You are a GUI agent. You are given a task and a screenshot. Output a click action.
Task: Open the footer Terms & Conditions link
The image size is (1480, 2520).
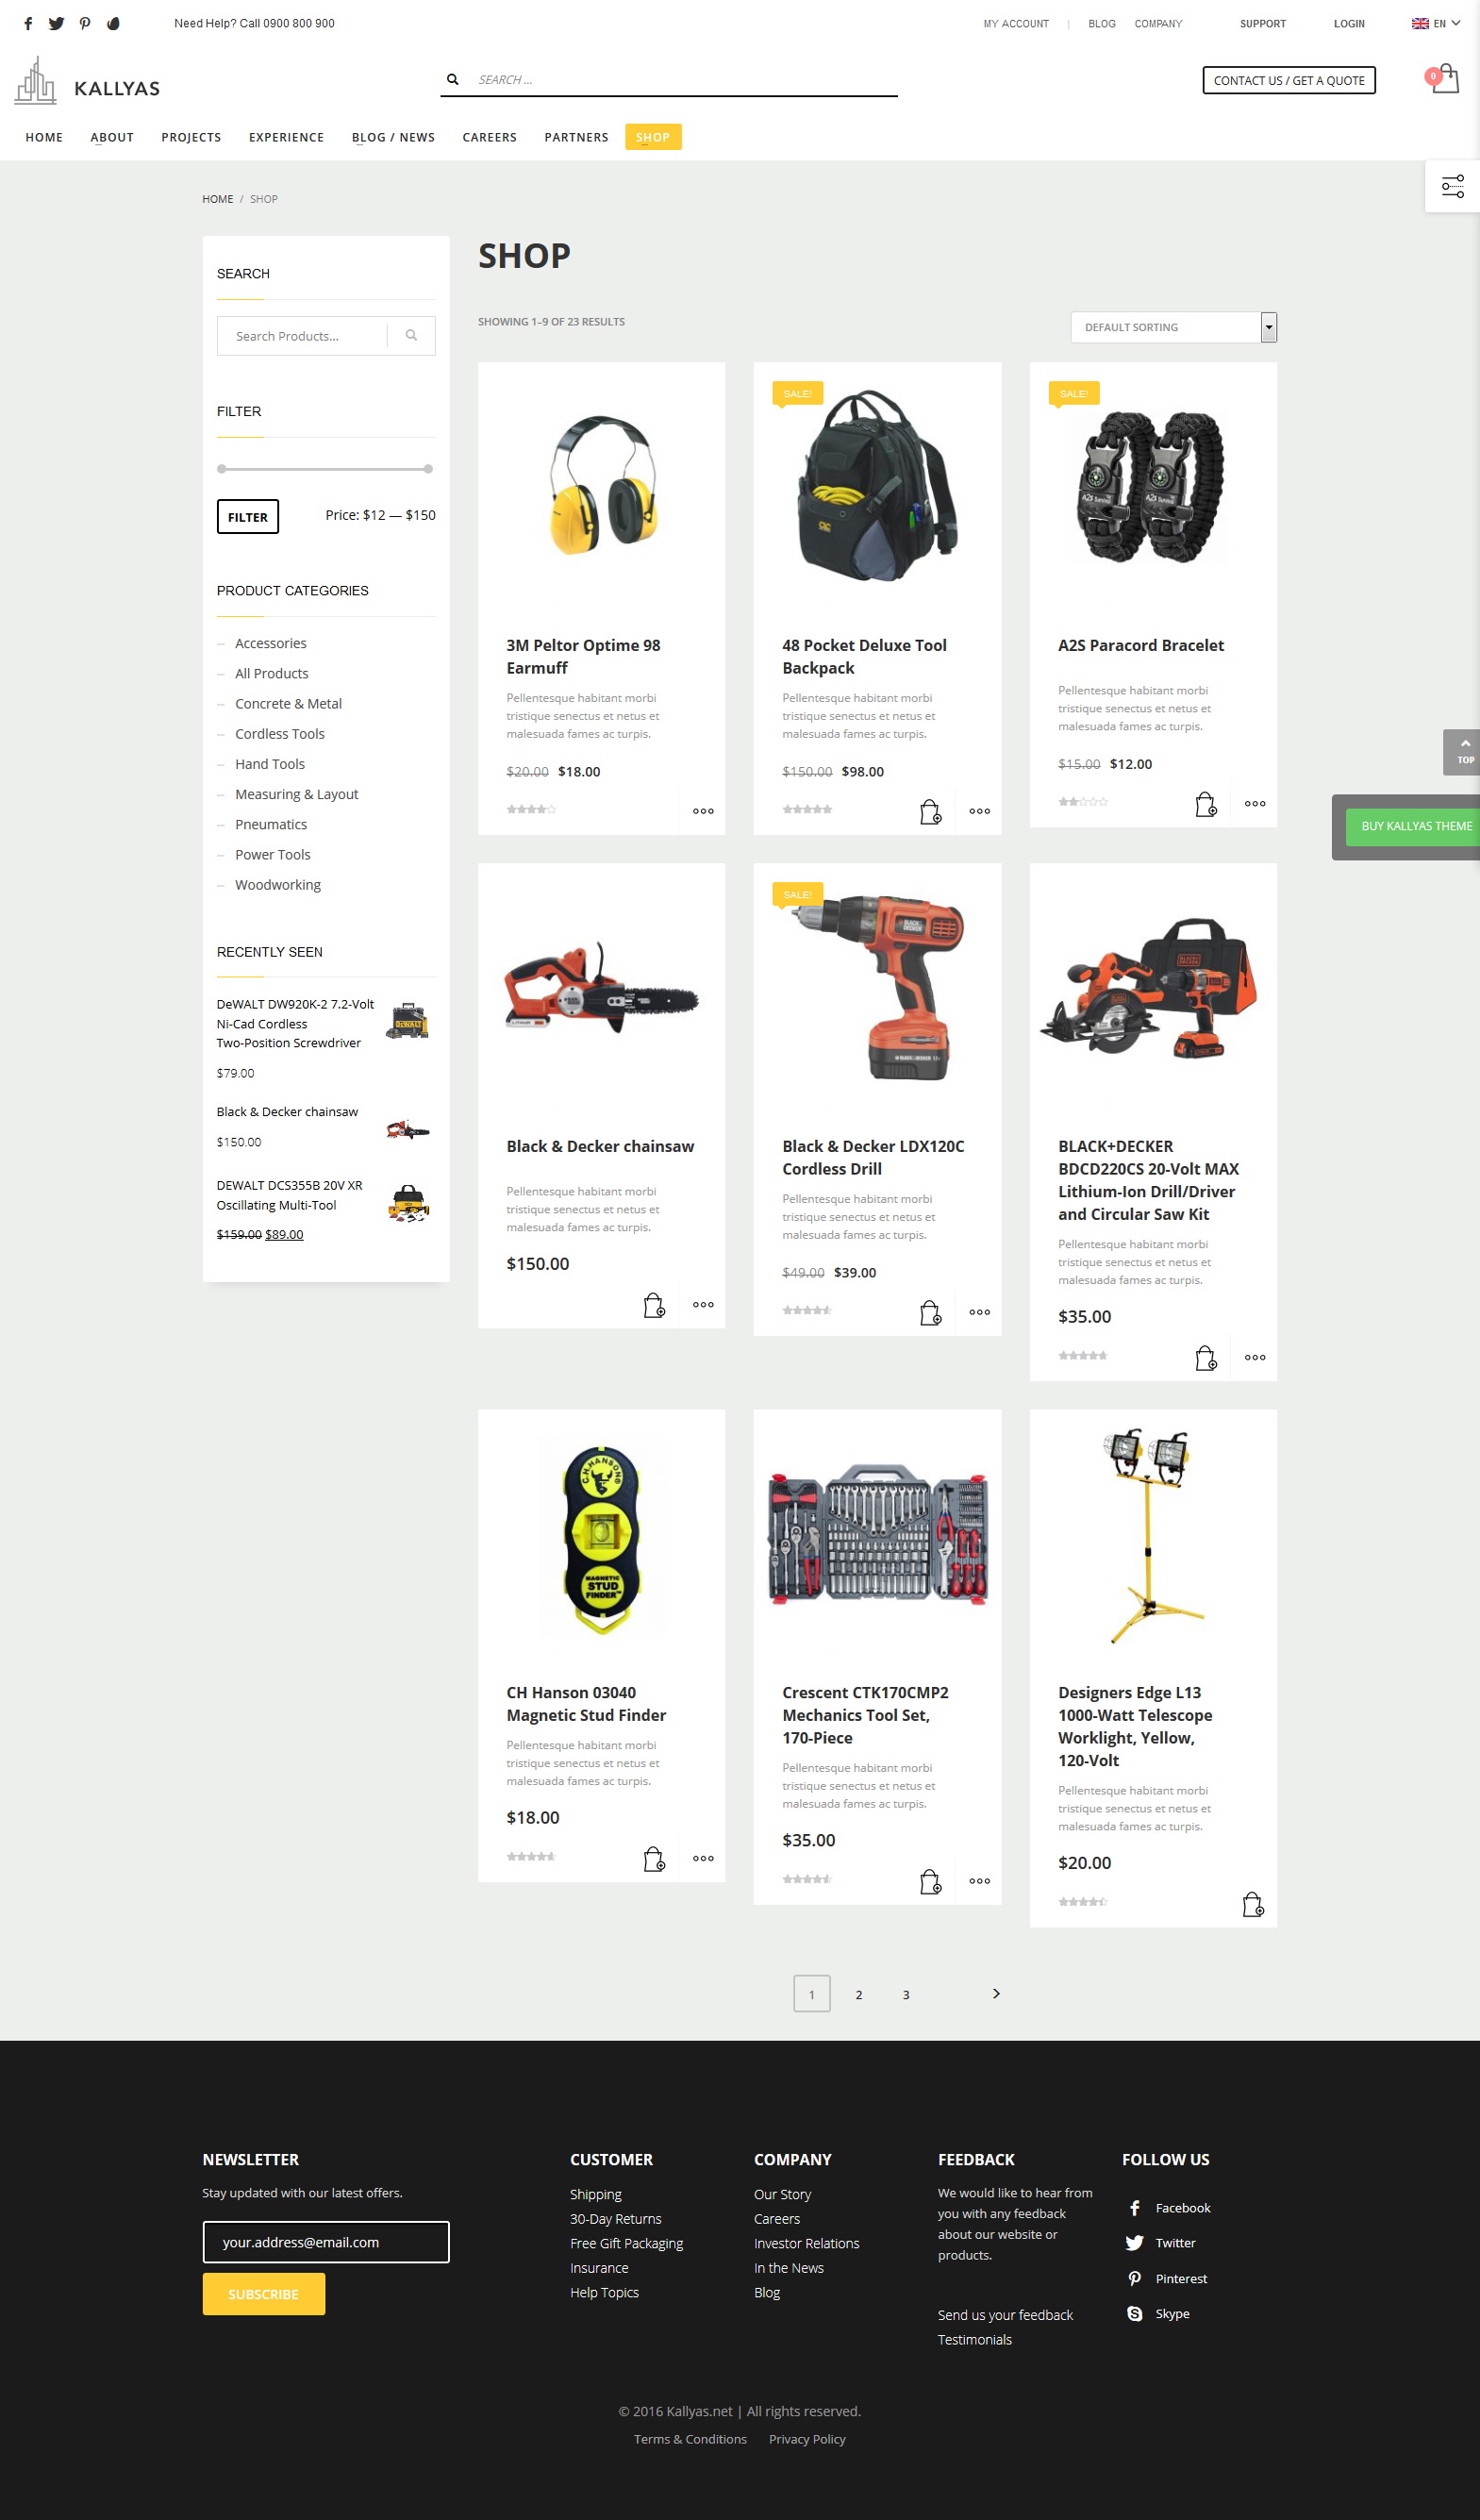click(x=690, y=2439)
